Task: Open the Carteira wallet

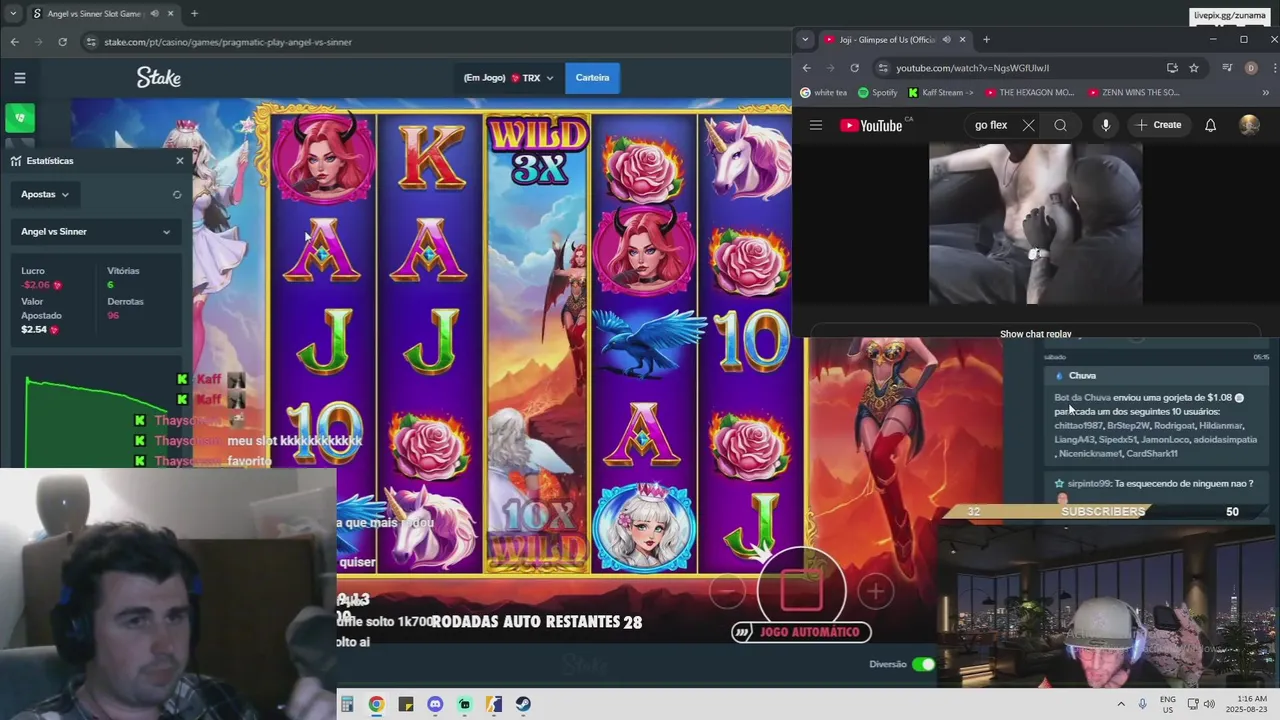Action: pos(592,78)
